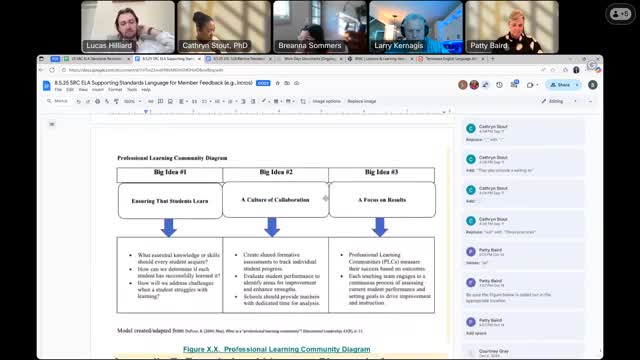Open the Border weight dropdown
Viewport: 640px width, 360px height.
coord(278,101)
